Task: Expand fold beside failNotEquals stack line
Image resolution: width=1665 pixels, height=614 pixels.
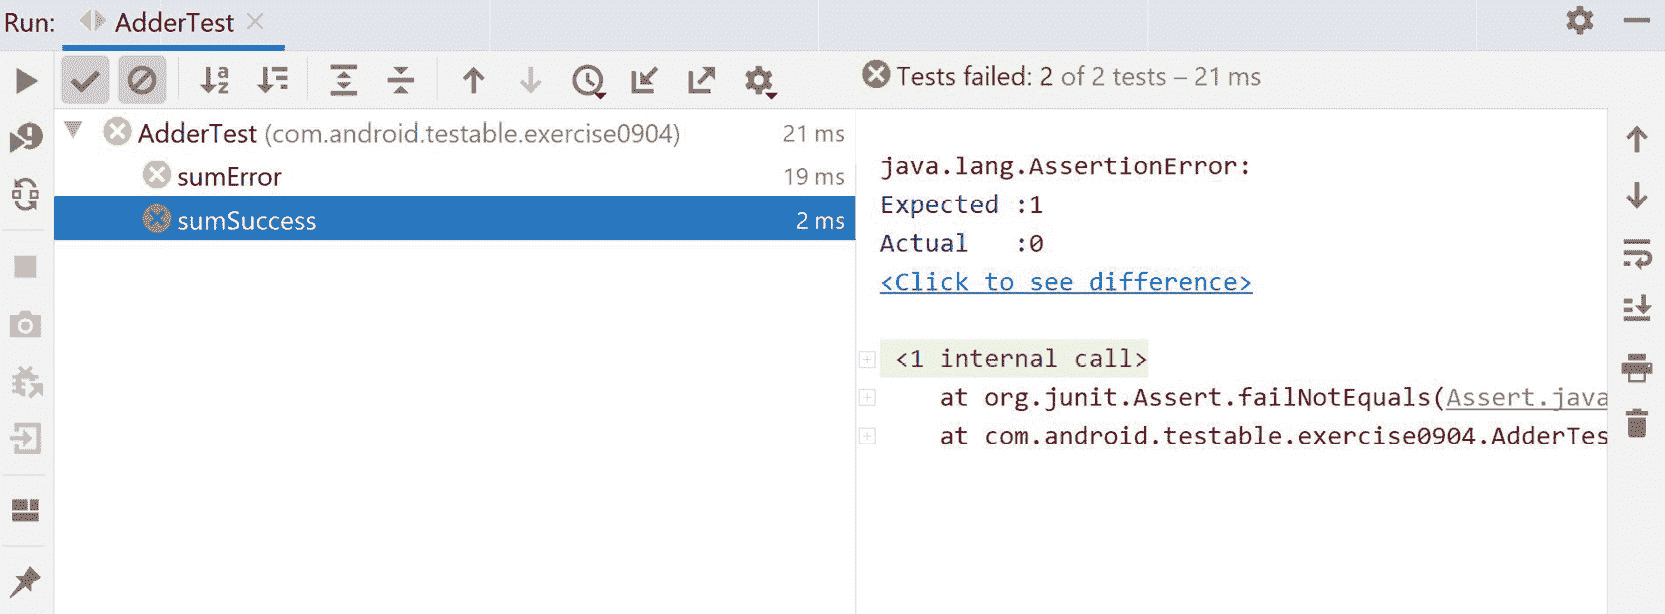Action: pyautogui.click(x=867, y=398)
